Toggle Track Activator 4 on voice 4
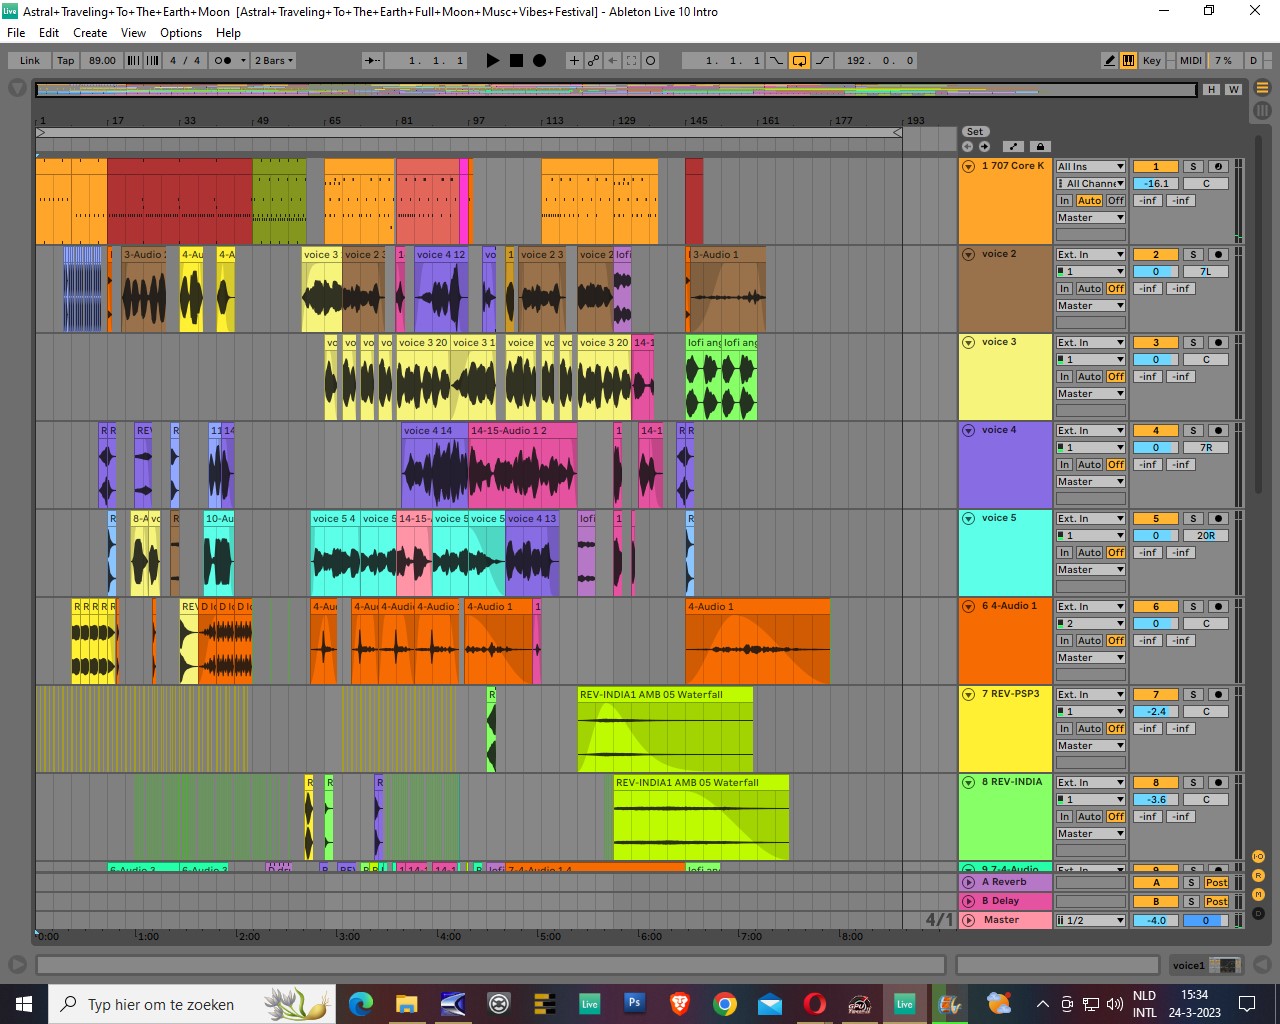 tap(1155, 431)
